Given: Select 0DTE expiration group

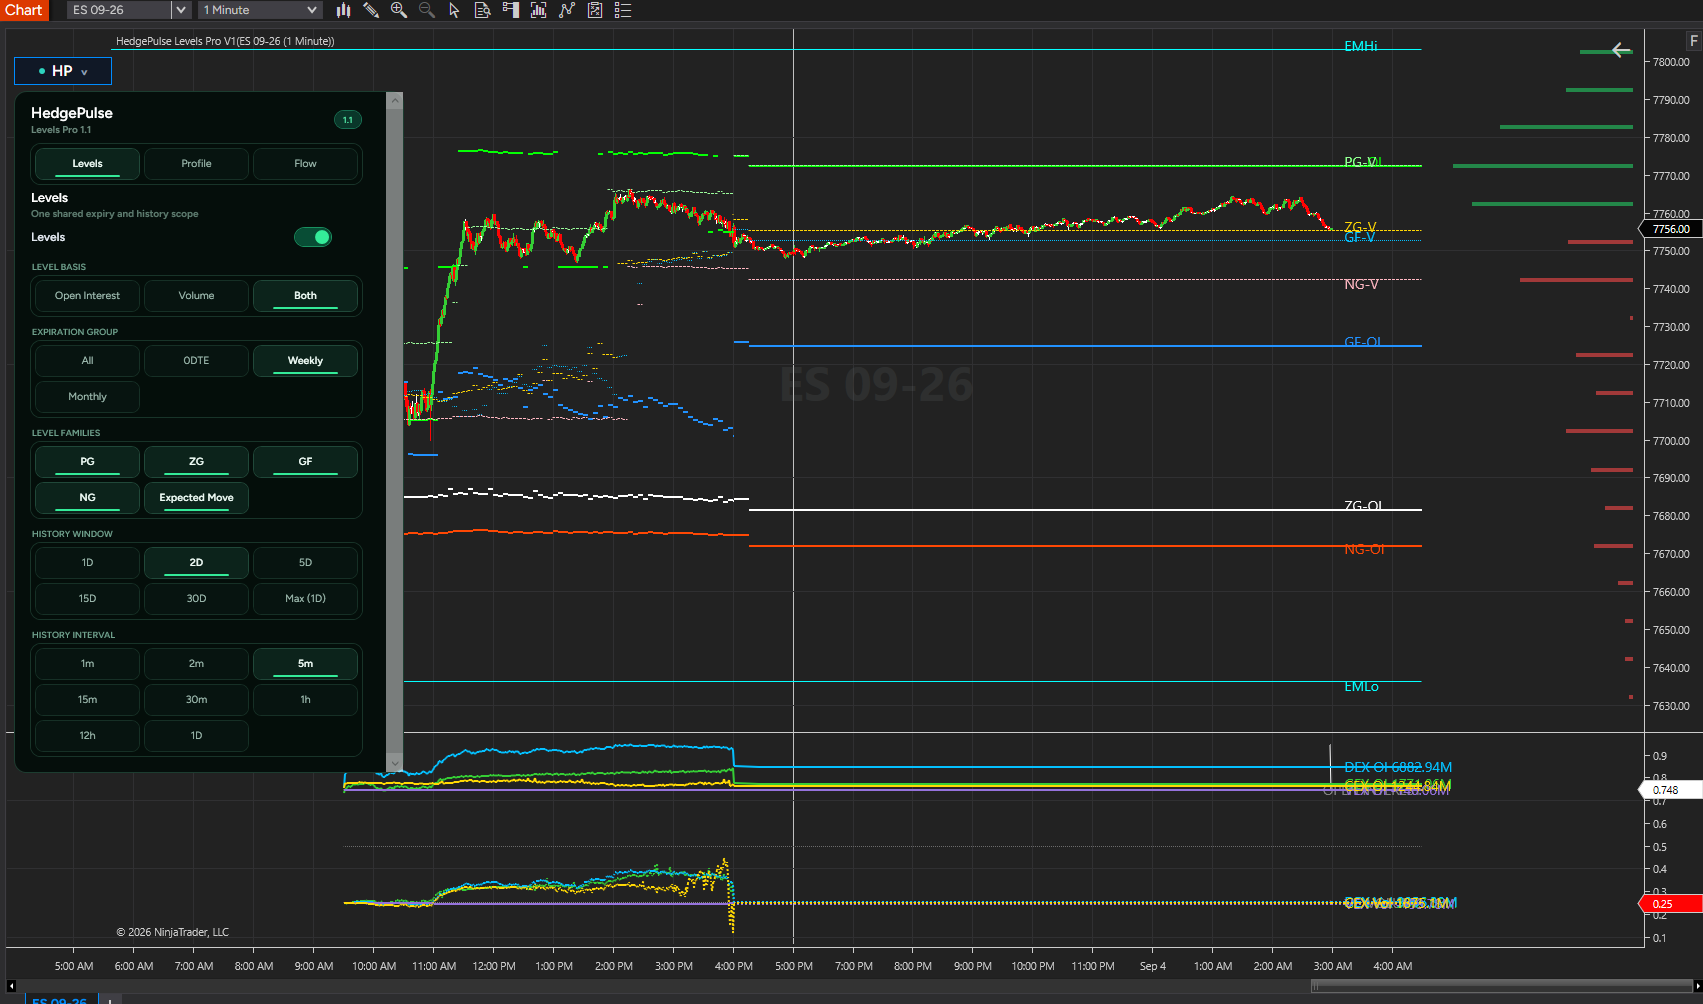Looking at the screenshot, I should (196, 361).
